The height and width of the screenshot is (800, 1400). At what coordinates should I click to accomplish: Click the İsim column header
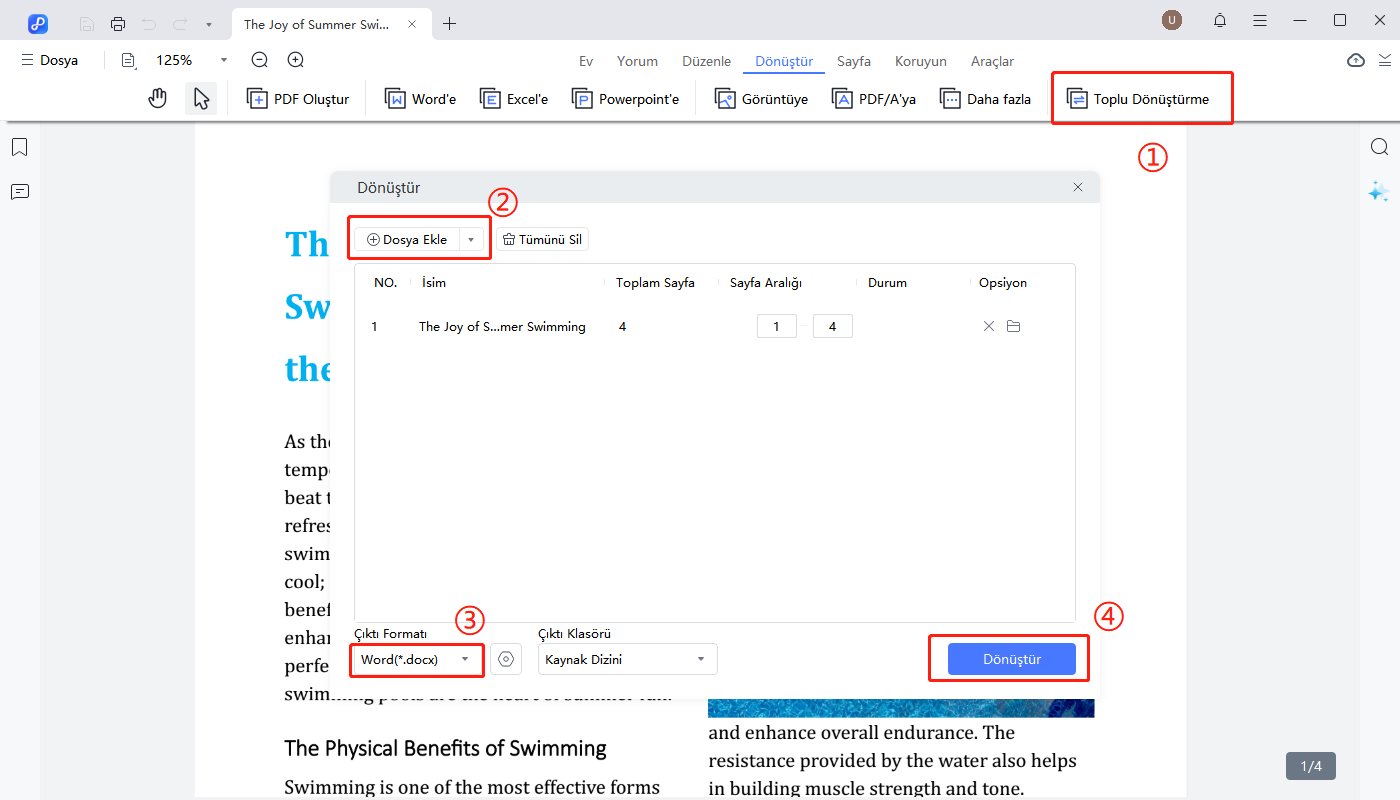pyautogui.click(x=434, y=283)
